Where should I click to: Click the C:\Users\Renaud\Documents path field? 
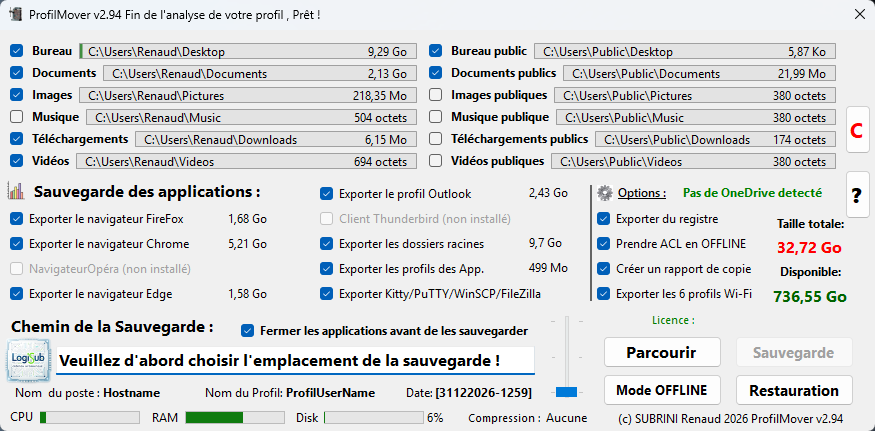(x=260, y=73)
